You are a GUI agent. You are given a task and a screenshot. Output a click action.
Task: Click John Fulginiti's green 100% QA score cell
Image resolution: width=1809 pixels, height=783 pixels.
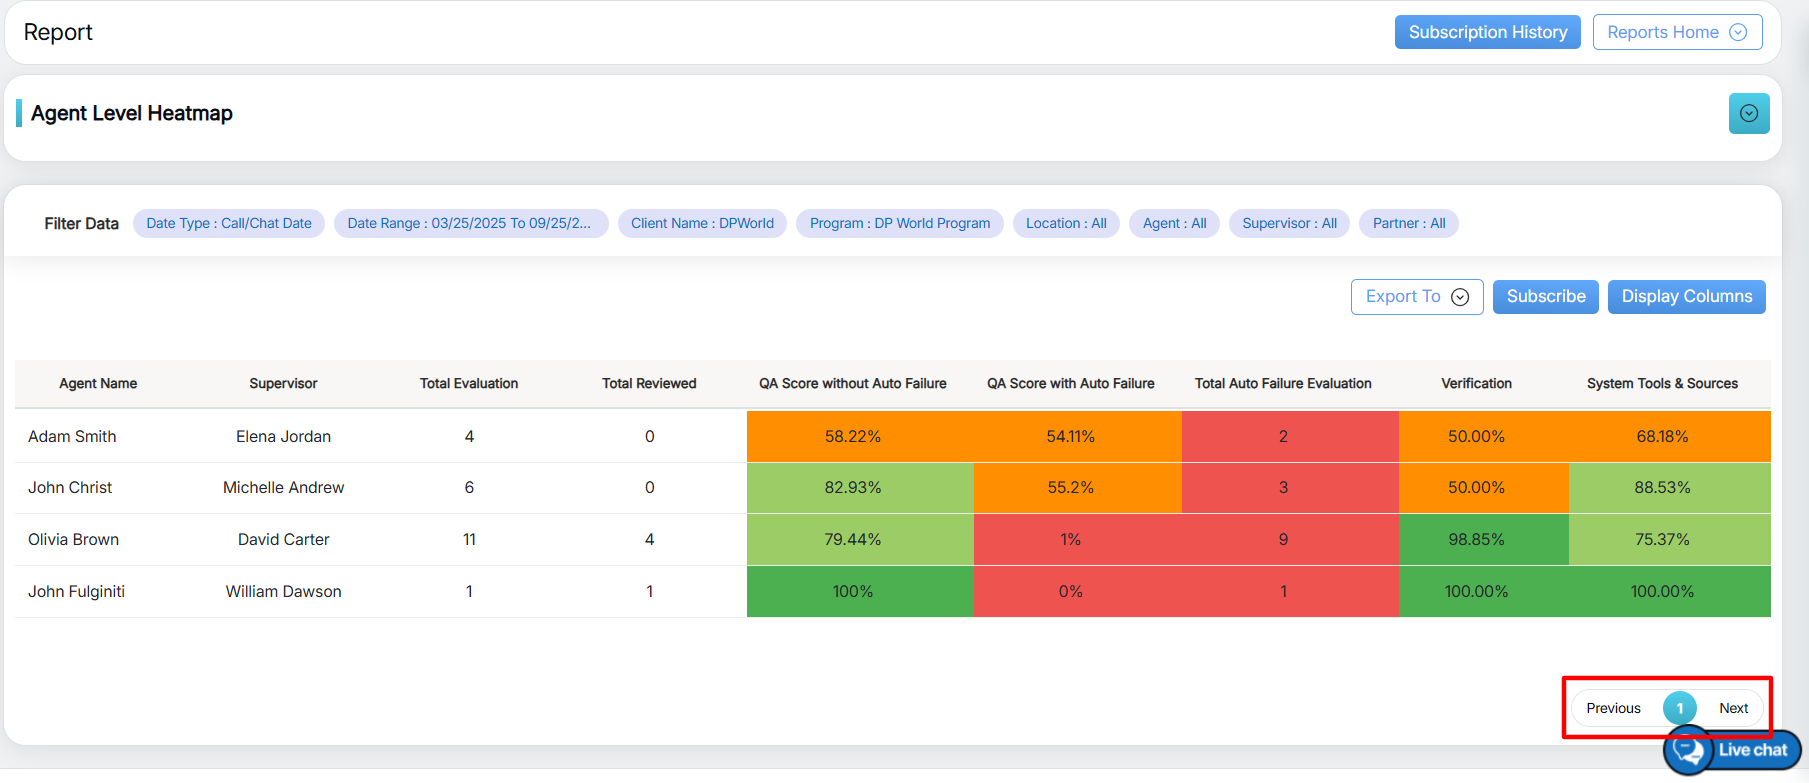(x=853, y=591)
